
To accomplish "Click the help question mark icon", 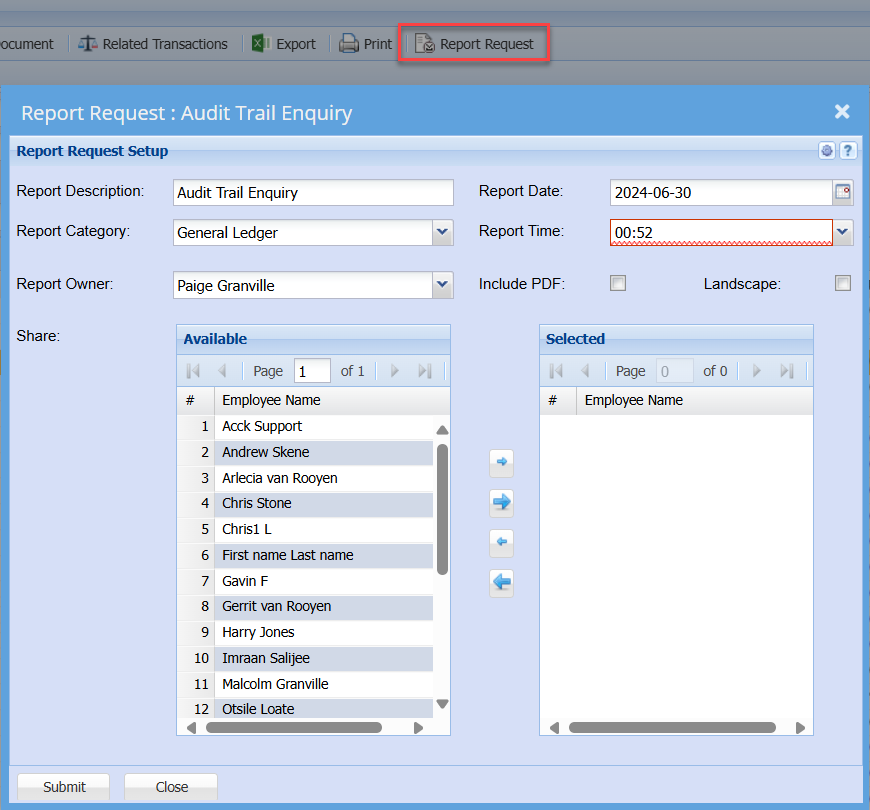I will pyautogui.click(x=847, y=151).
